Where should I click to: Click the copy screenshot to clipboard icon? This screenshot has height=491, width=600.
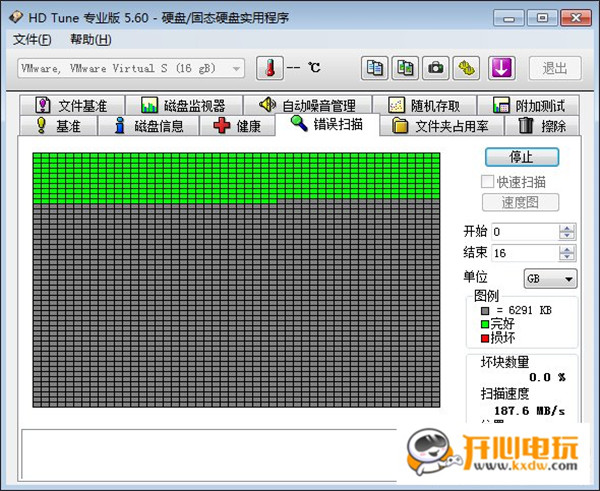[x=405, y=68]
